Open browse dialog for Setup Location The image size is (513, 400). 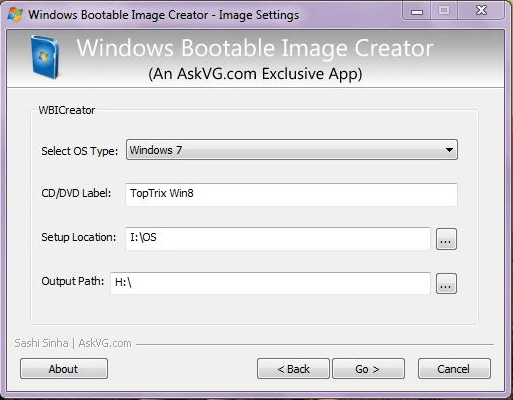(x=446, y=239)
